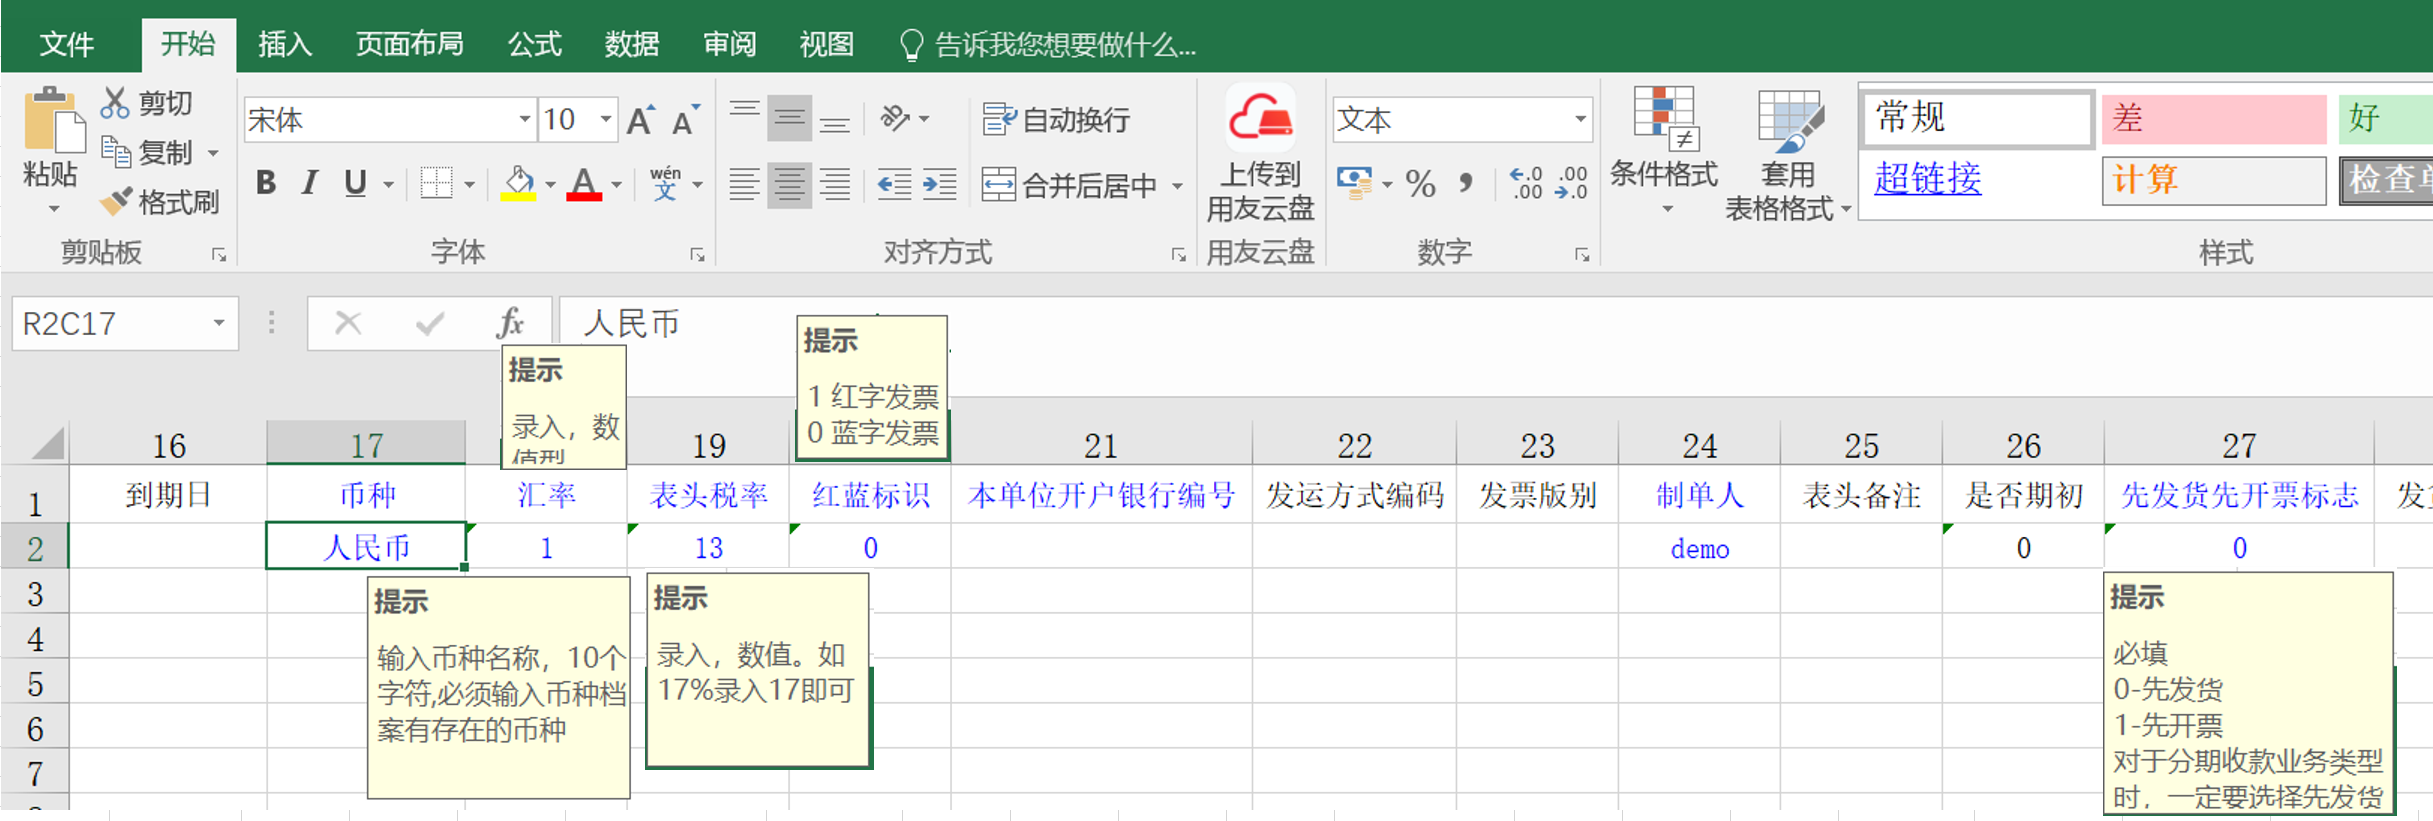Toggle Underline formatting button
The image size is (2433, 821).
355,183
